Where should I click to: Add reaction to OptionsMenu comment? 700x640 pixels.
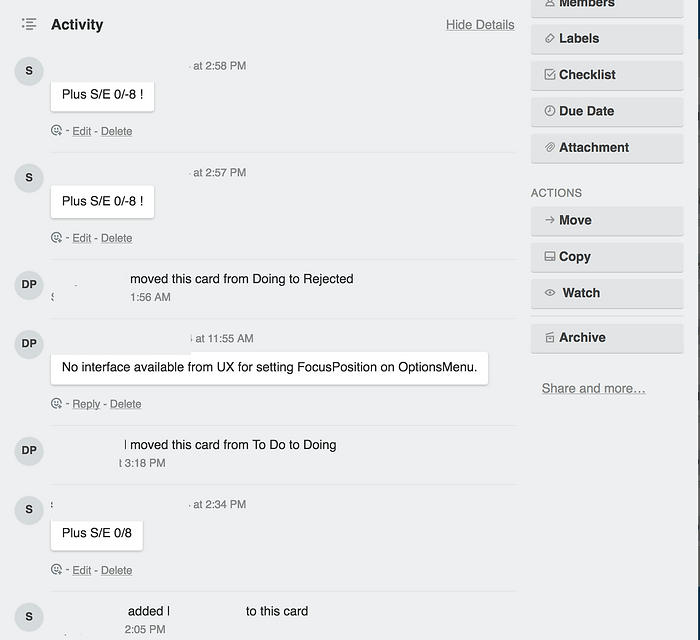[x=57, y=404]
